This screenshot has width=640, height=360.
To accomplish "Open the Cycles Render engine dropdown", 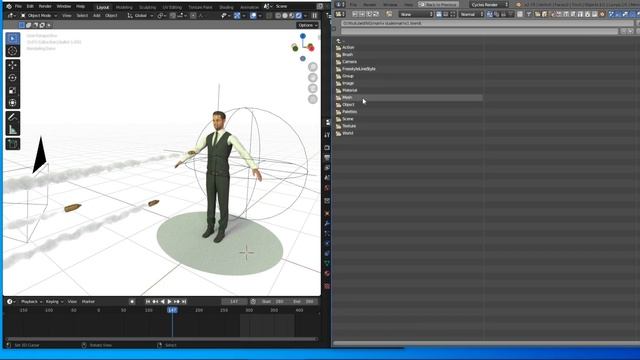I will [489, 4].
